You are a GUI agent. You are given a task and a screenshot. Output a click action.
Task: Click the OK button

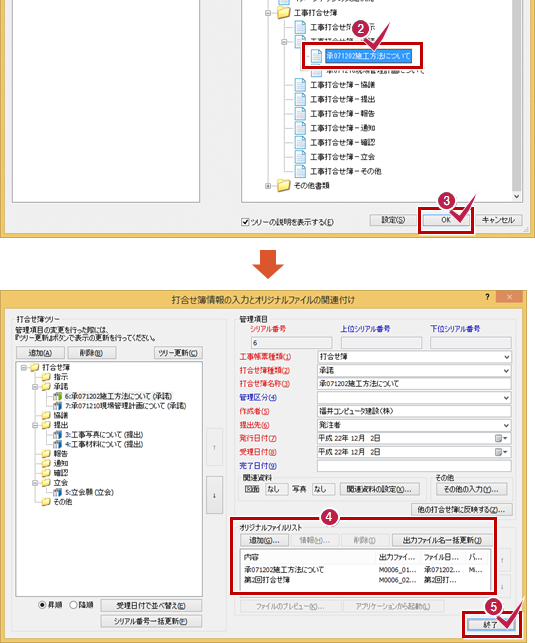point(446,220)
